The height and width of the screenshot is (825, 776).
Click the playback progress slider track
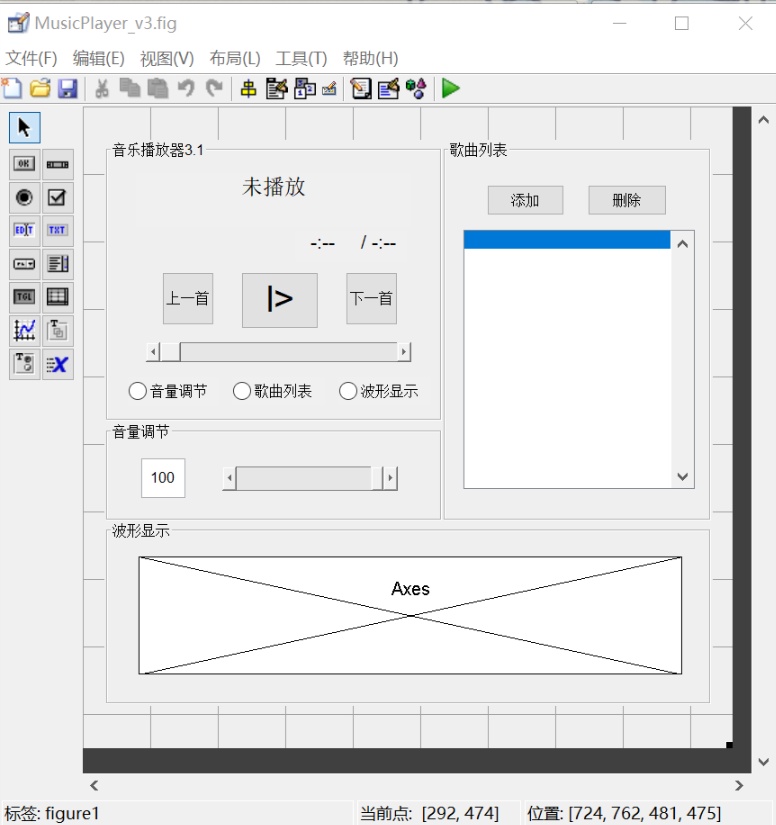tap(289, 351)
